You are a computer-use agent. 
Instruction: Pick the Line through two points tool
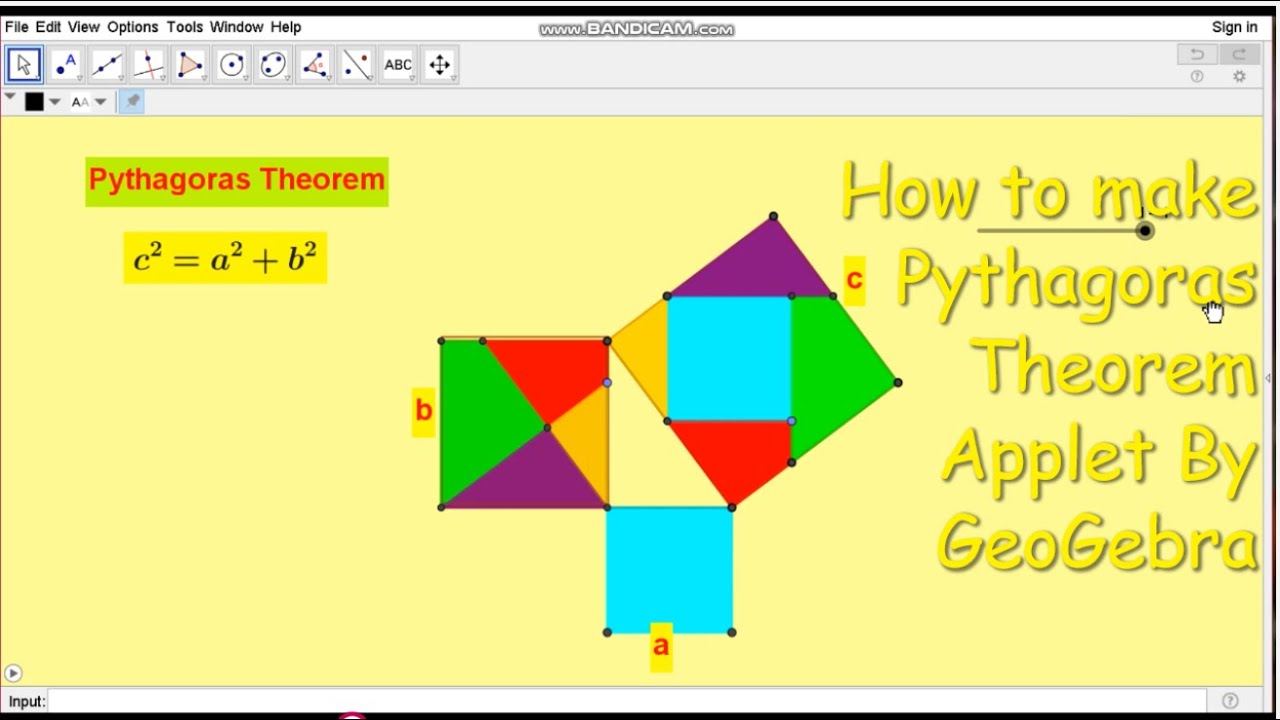tap(107, 65)
